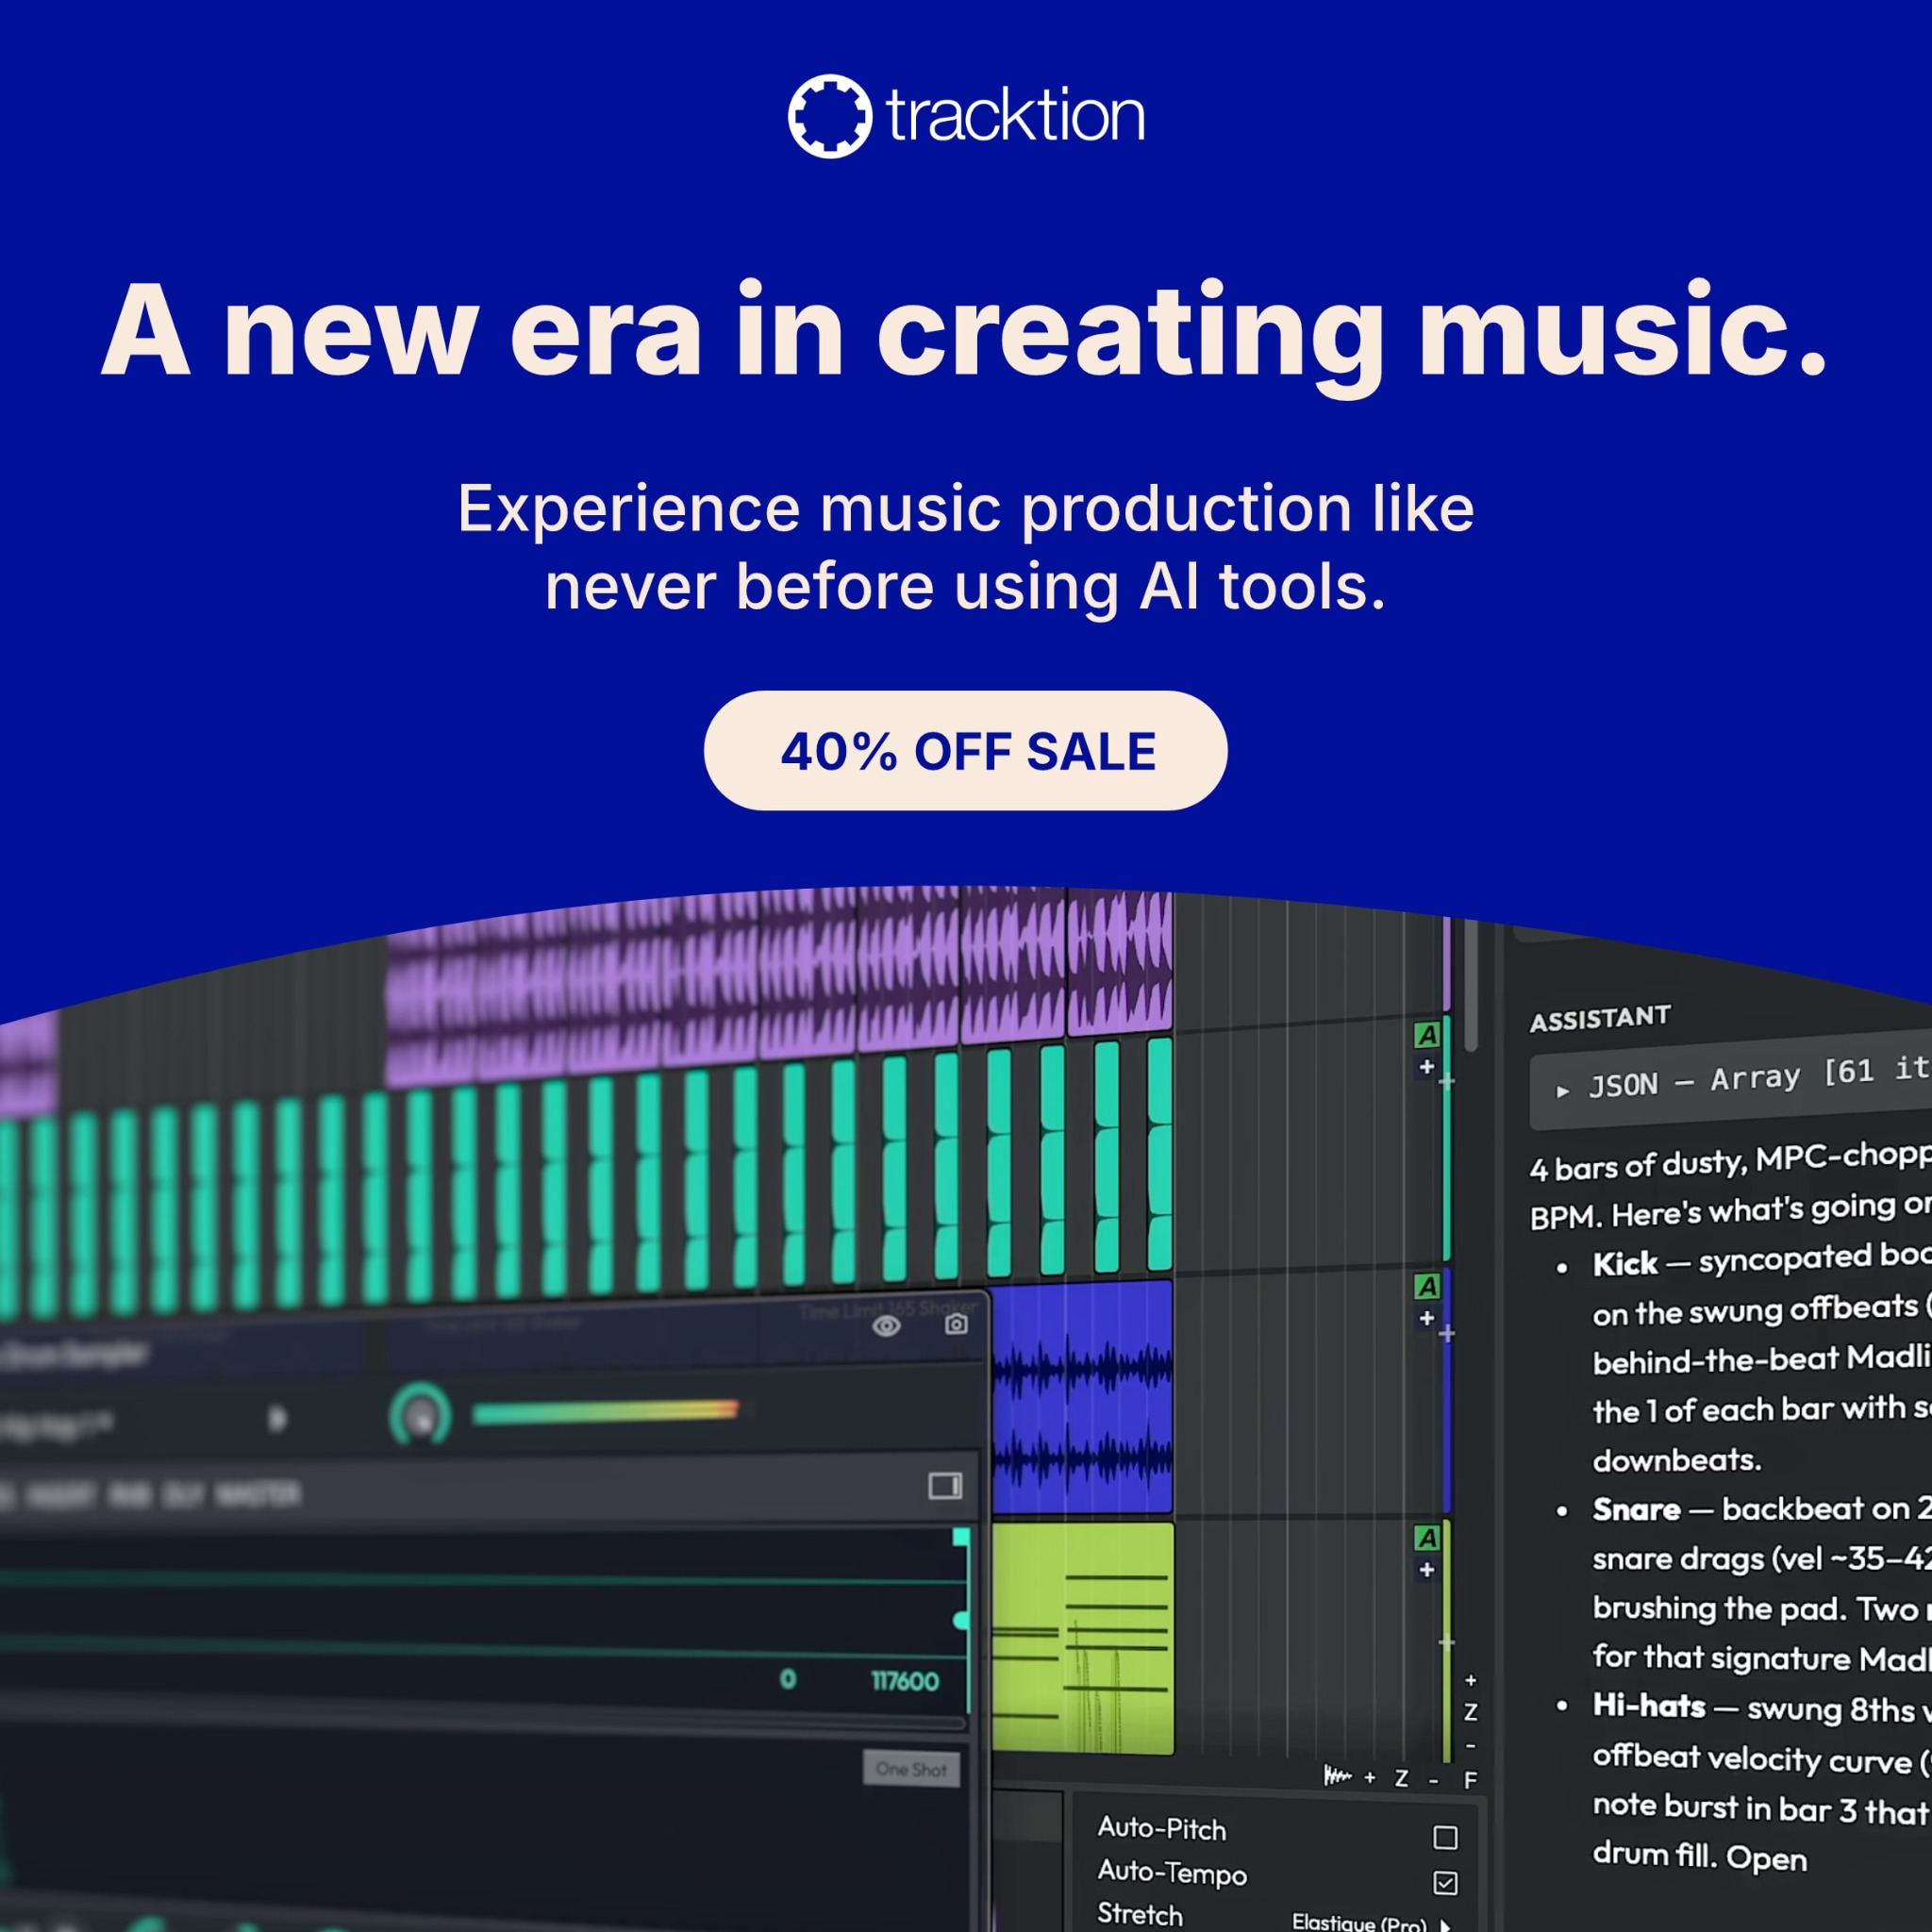Image resolution: width=1932 pixels, height=1932 pixels.
Task: Click the sample start value 0
Action: point(788,1679)
